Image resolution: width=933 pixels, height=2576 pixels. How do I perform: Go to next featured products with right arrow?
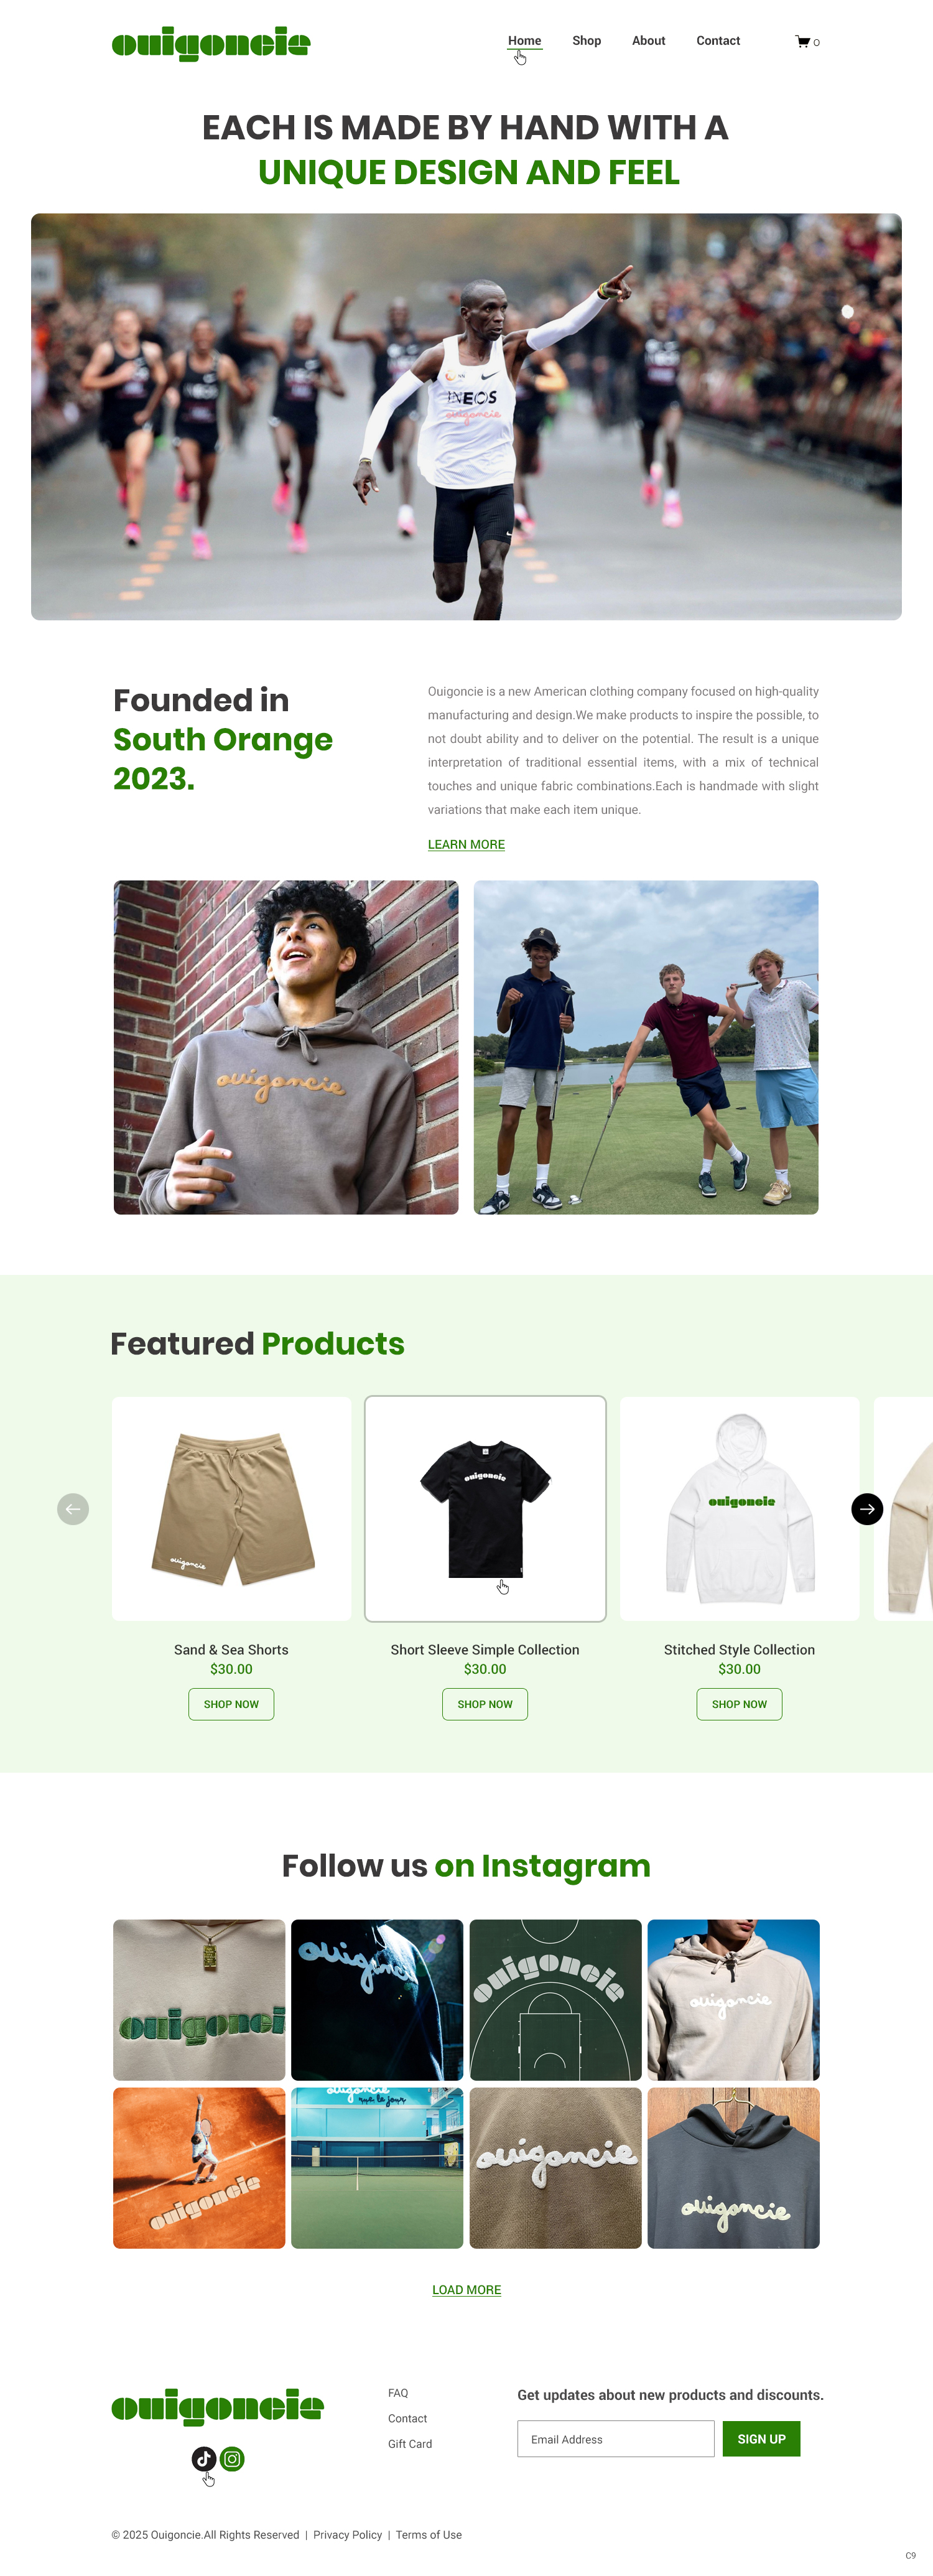pyautogui.click(x=867, y=1508)
